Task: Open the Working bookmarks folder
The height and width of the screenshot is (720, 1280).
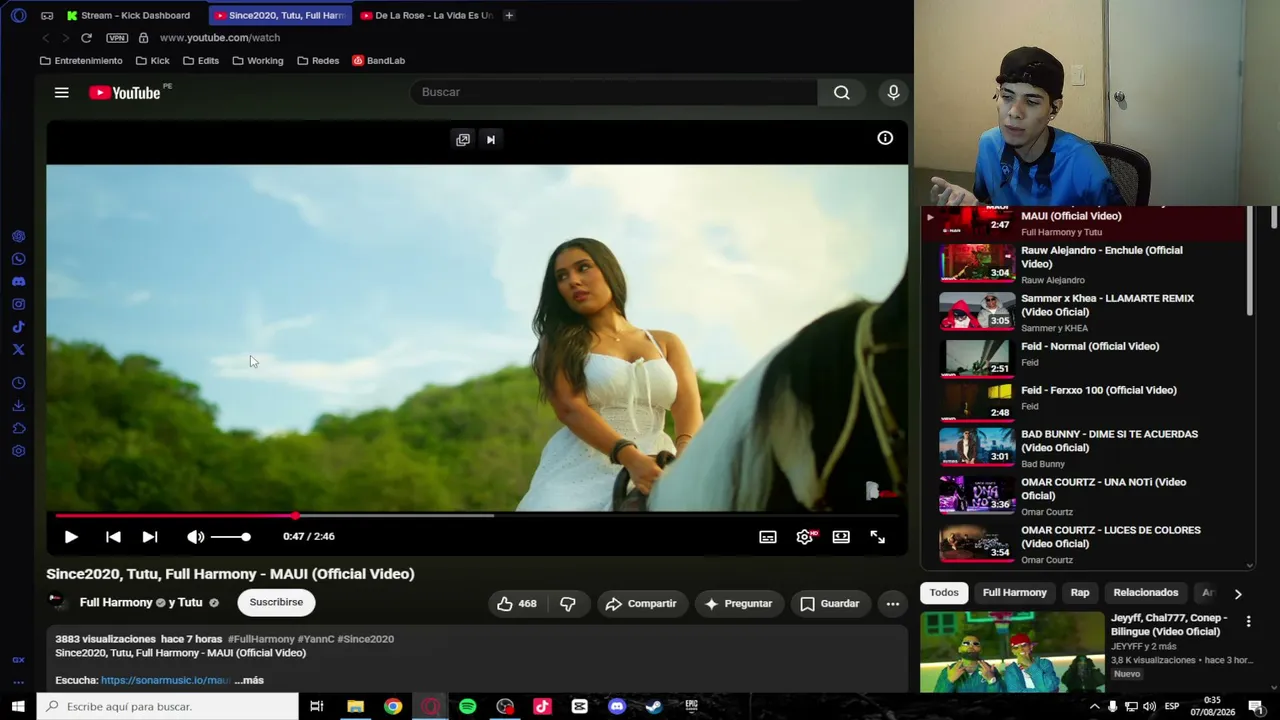Action: pos(258,61)
